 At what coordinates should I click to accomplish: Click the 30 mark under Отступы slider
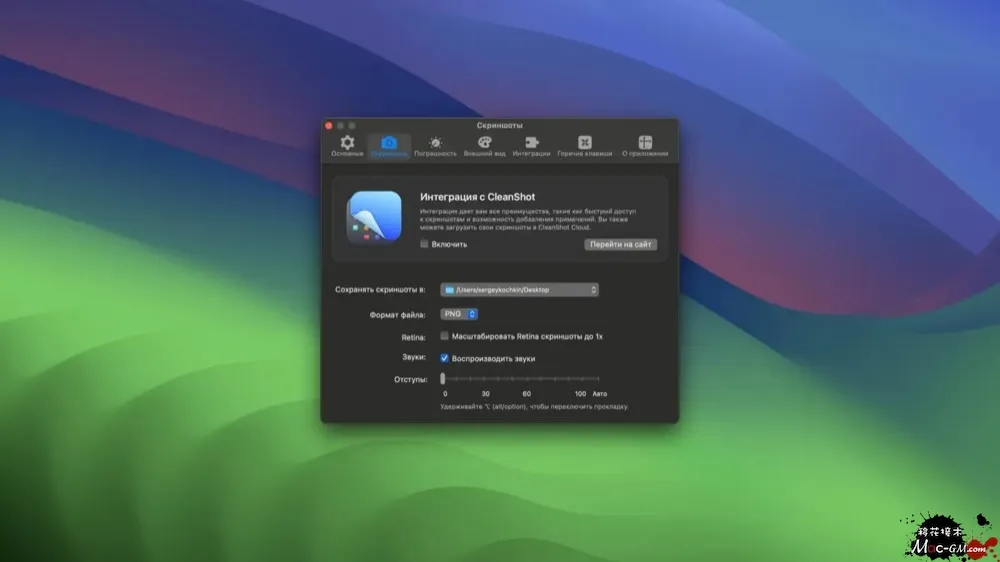(x=485, y=394)
